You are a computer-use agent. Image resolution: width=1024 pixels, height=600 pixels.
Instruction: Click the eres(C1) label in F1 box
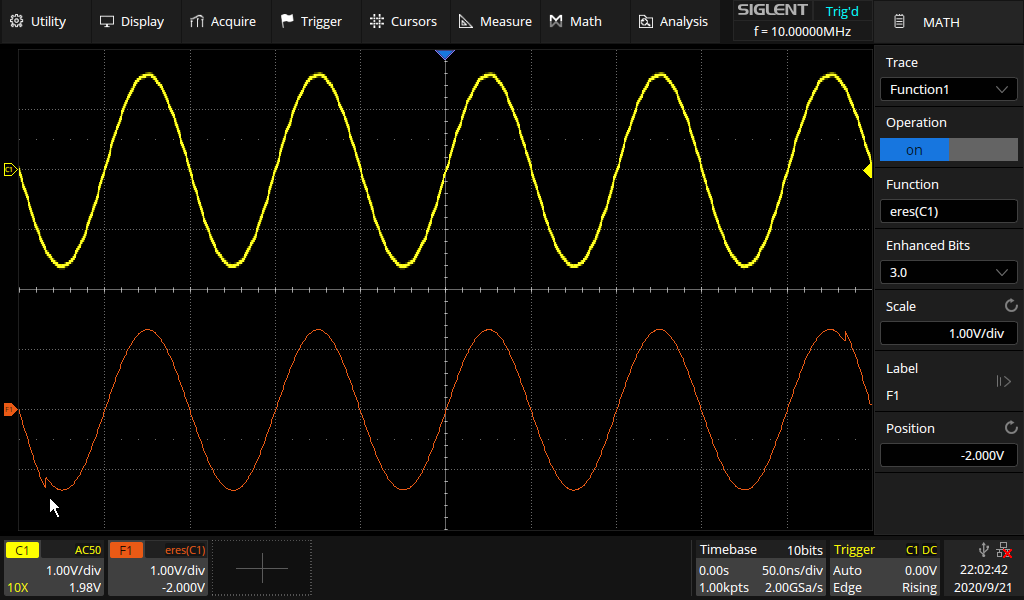[185, 550]
